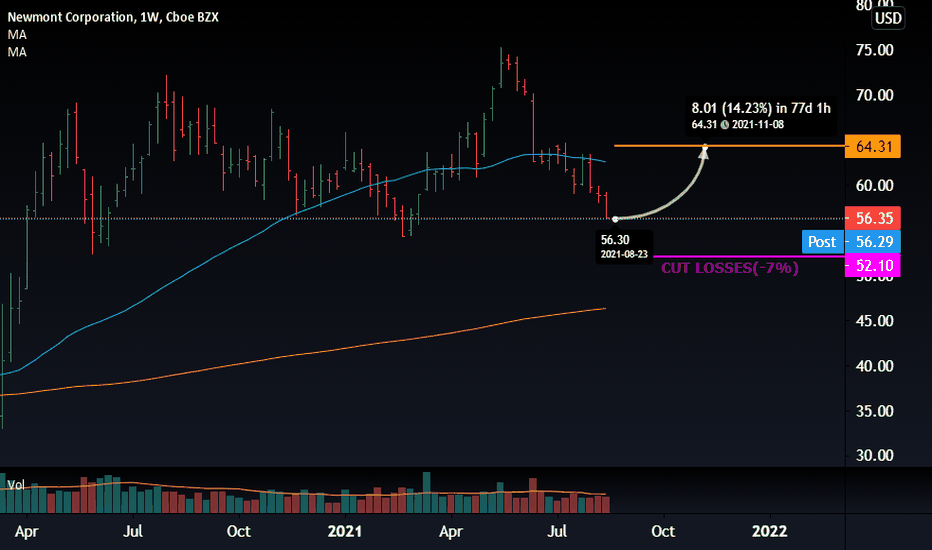
Task: Select the magenta stop-loss horizontal line
Action: point(749,256)
